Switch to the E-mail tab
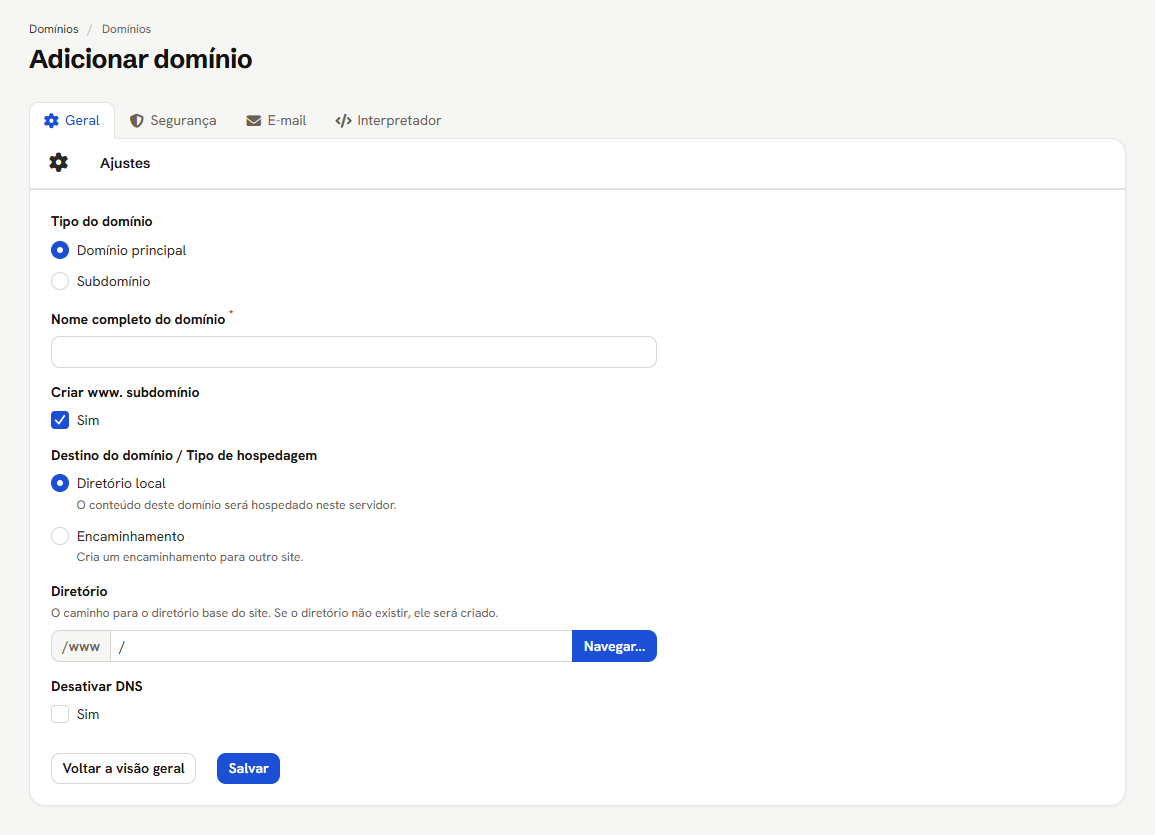Viewport: 1155px width, 835px height. (276, 121)
